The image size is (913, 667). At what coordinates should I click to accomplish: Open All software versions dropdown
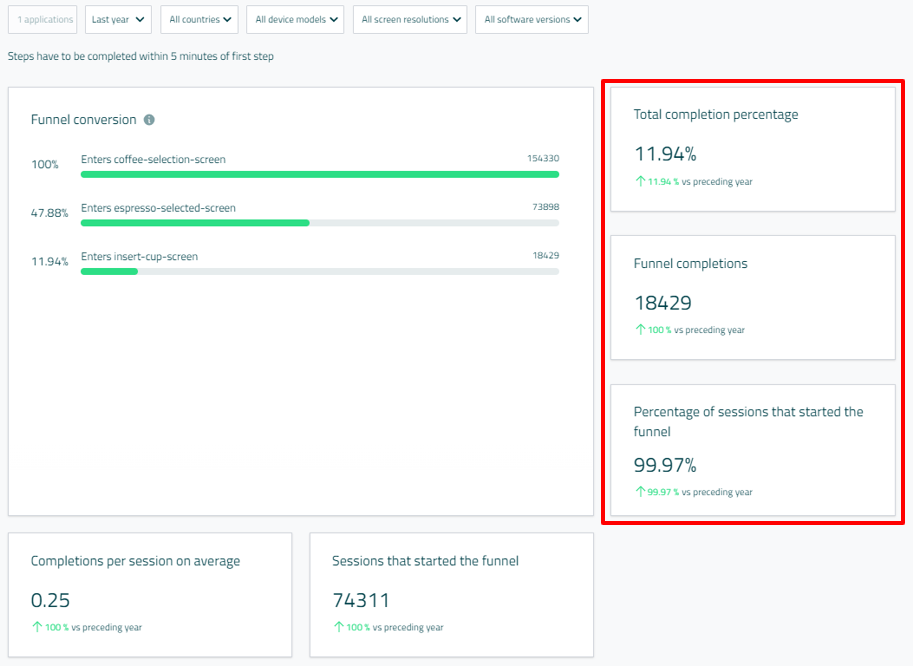(x=532, y=20)
